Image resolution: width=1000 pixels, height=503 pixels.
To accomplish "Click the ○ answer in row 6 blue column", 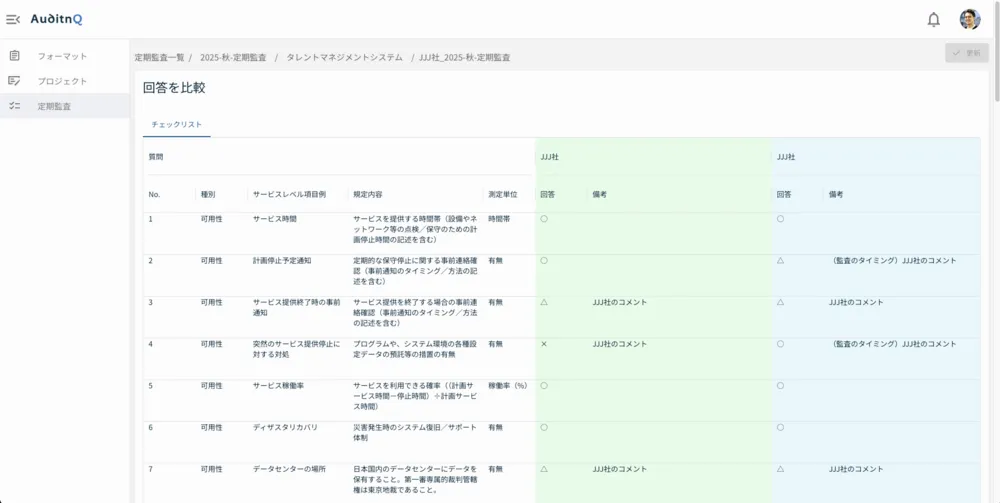I will click(780, 427).
